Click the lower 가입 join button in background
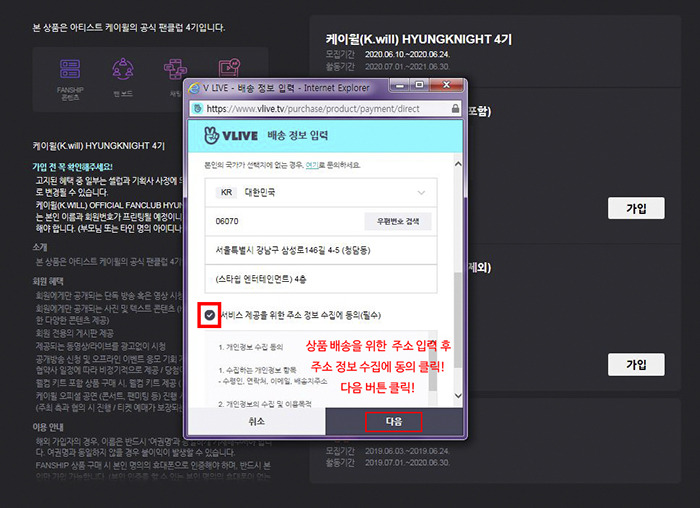 636,365
